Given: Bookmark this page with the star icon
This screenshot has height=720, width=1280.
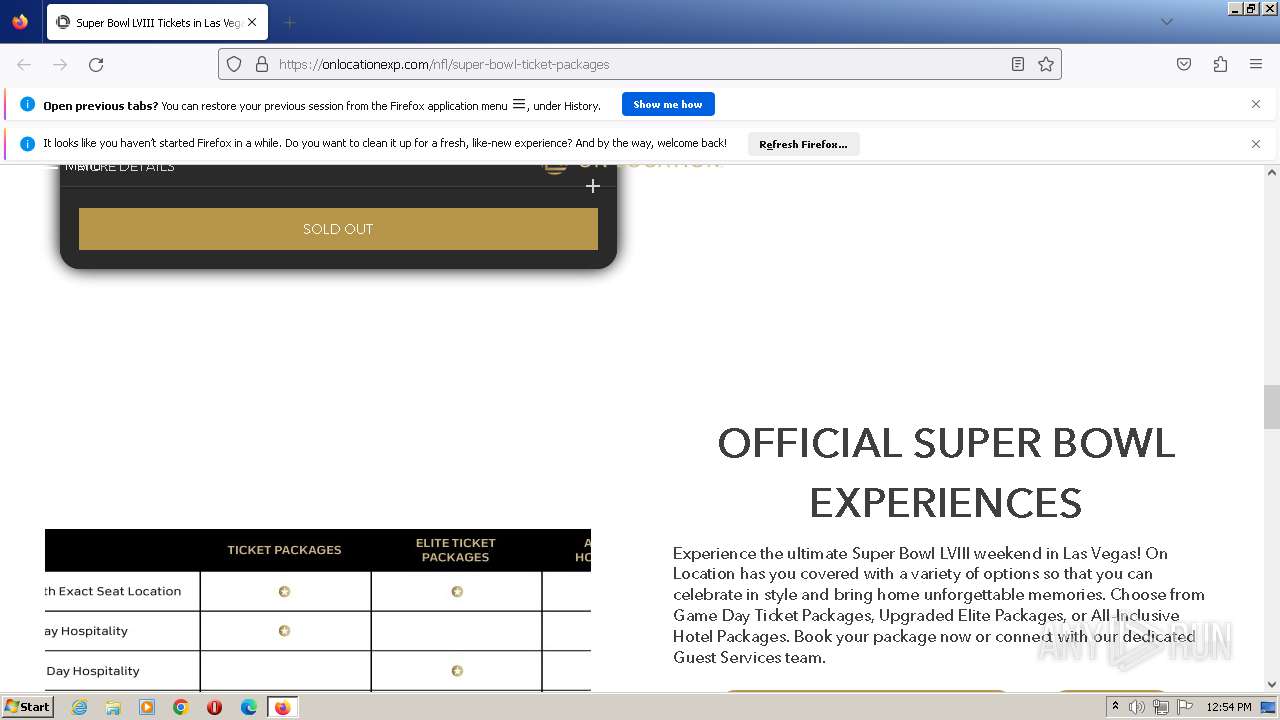Looking at the screenshot, I should point(1046,64).
